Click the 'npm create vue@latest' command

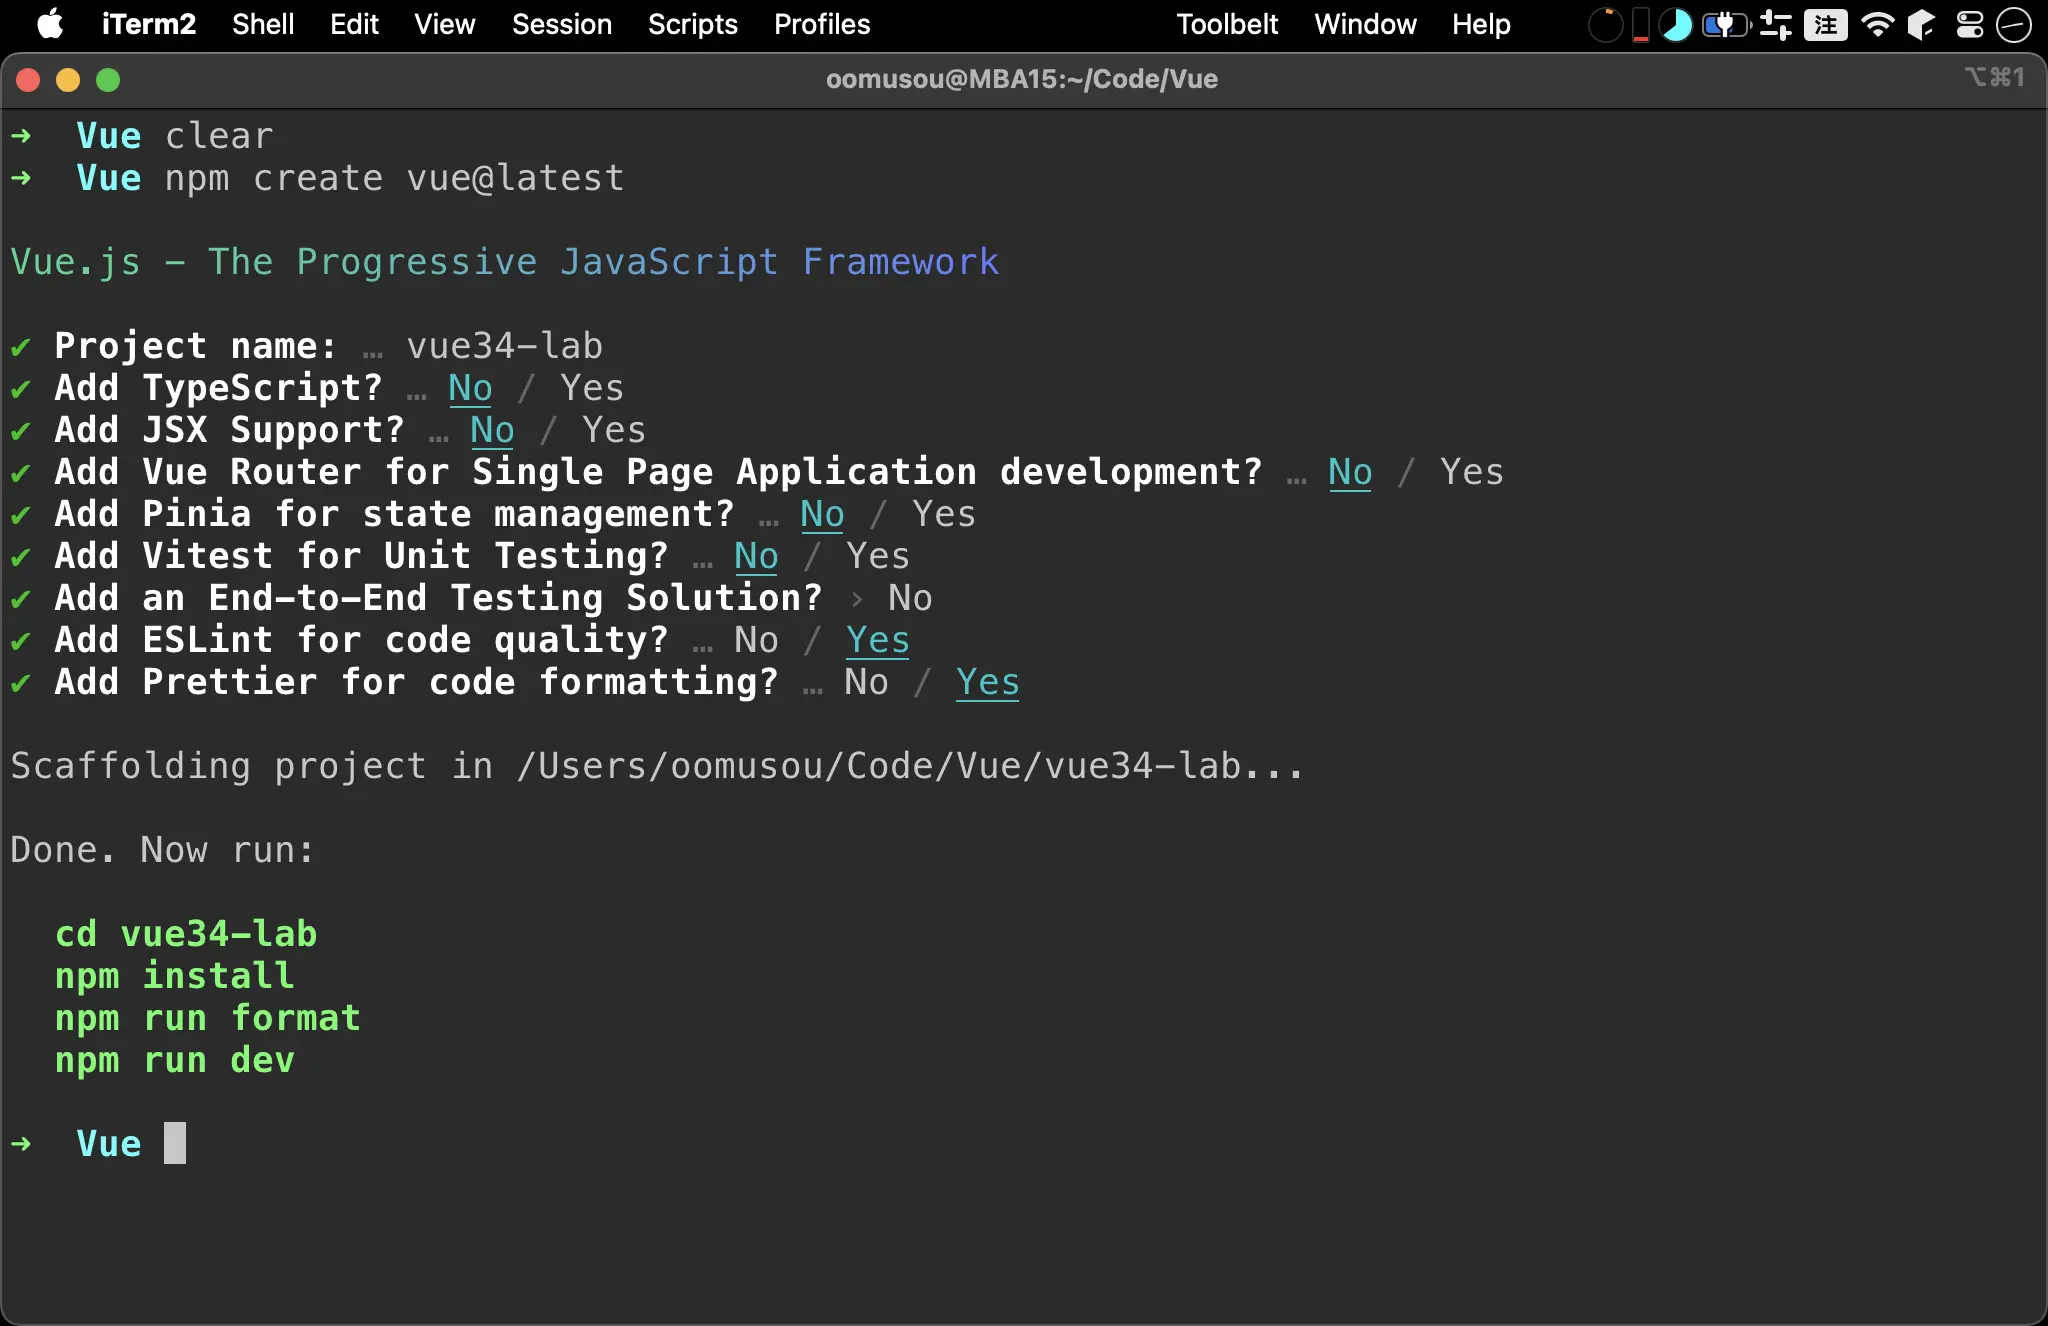click(x=395, y=178)
